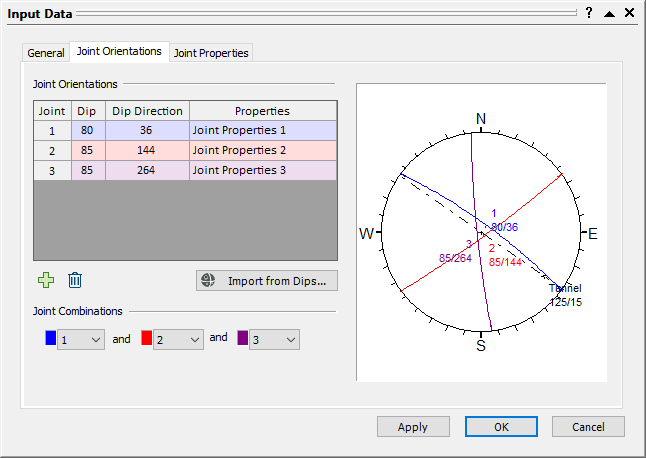The image size is (646, 458).
Task: Select Dip Direction cell value 36
Action: pyautogui.click(x=147, y=131)
